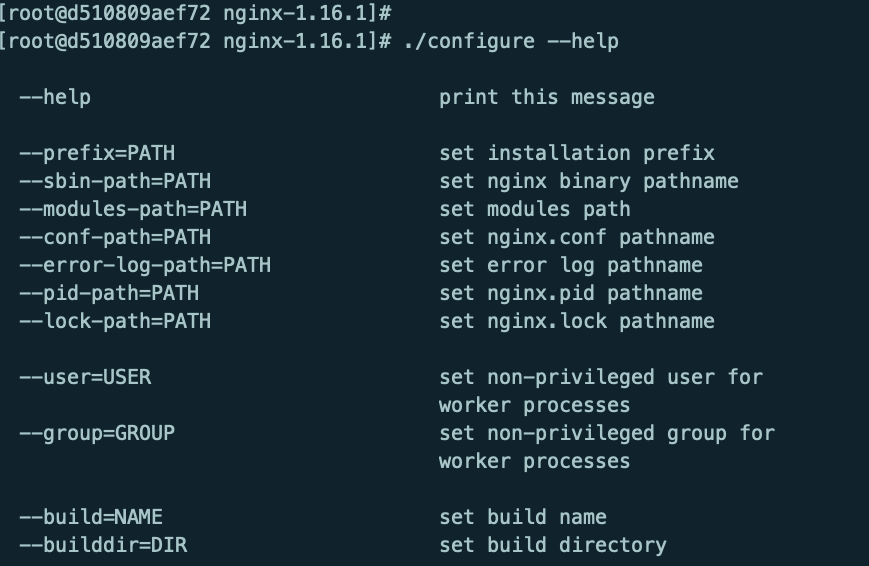Click the 'print this message' description
This screenshot has height=566, width=869.
tap(547, 97)
